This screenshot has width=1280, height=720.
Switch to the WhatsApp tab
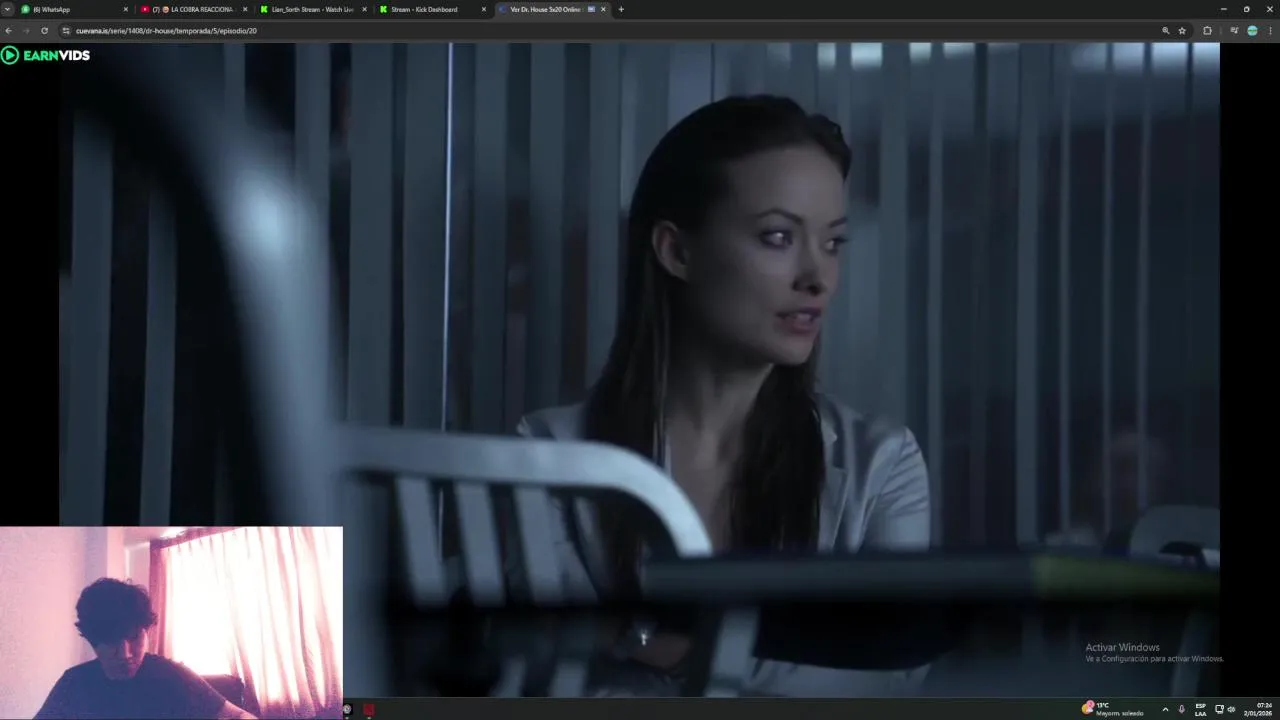coord(74,9)
